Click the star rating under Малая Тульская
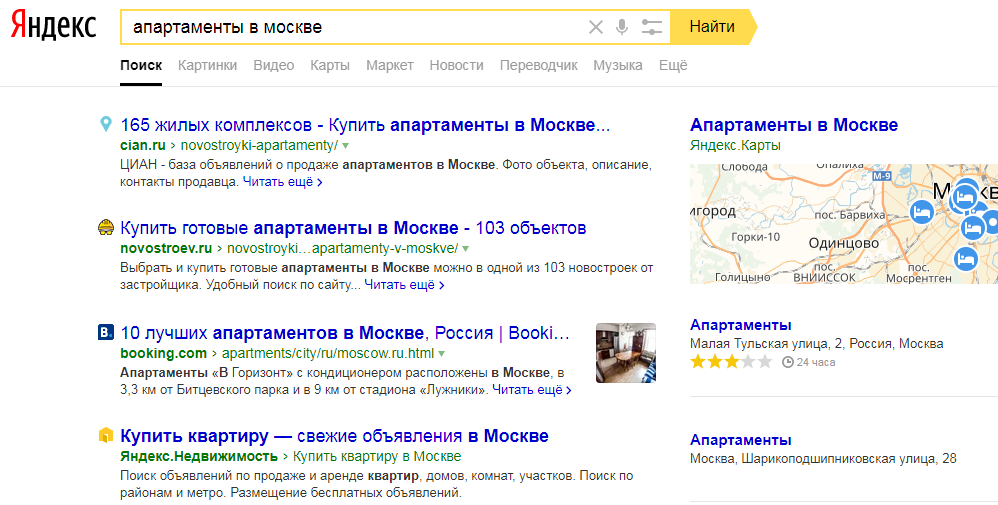Image resolution: width=998 pixels, height=505 pixels. coord(731,362)
